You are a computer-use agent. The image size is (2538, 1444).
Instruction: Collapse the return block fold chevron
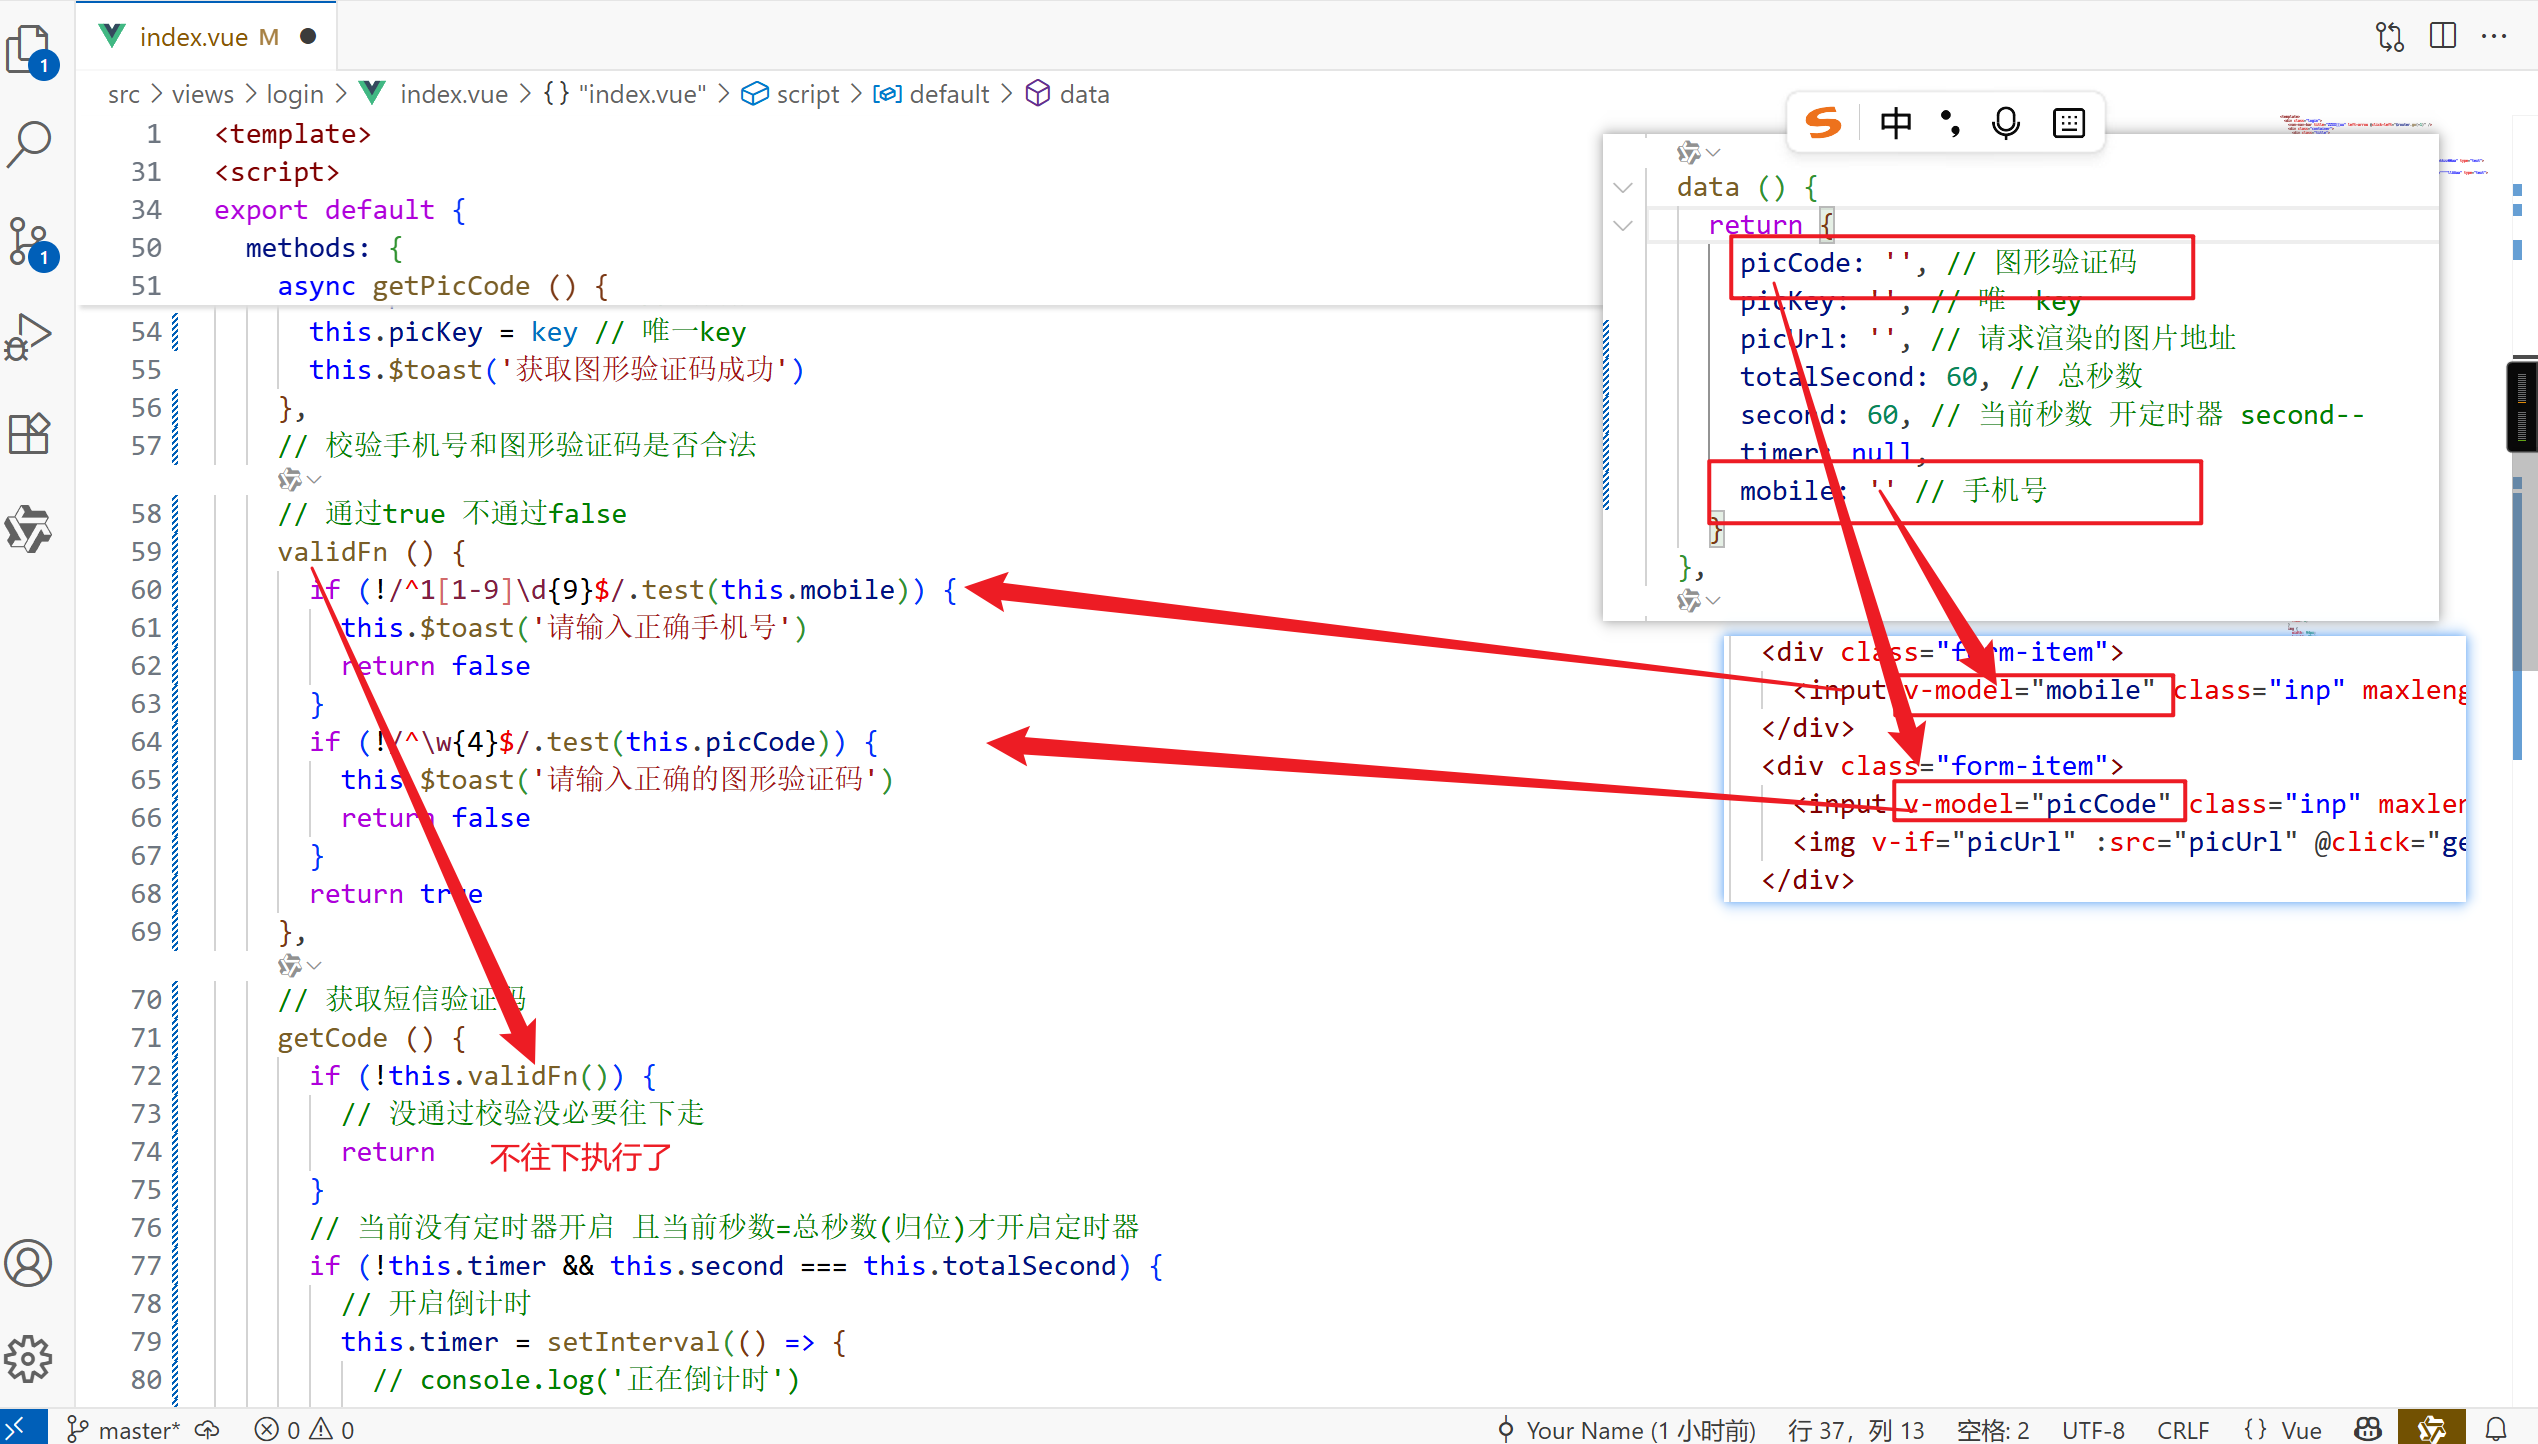[1623, 225]
